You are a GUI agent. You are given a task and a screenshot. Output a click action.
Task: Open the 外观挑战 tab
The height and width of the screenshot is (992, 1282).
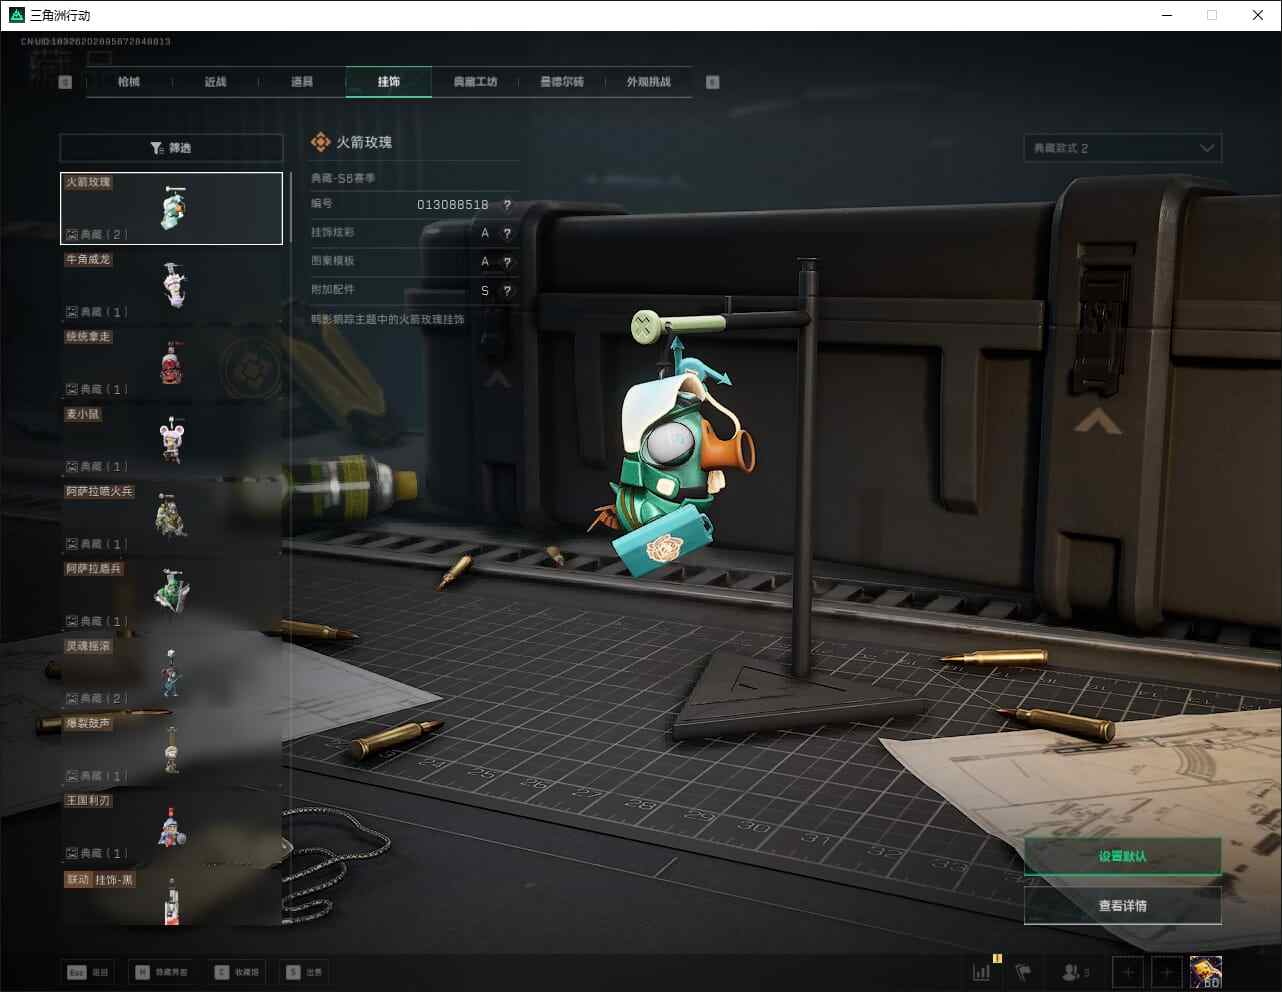(648, 82)
